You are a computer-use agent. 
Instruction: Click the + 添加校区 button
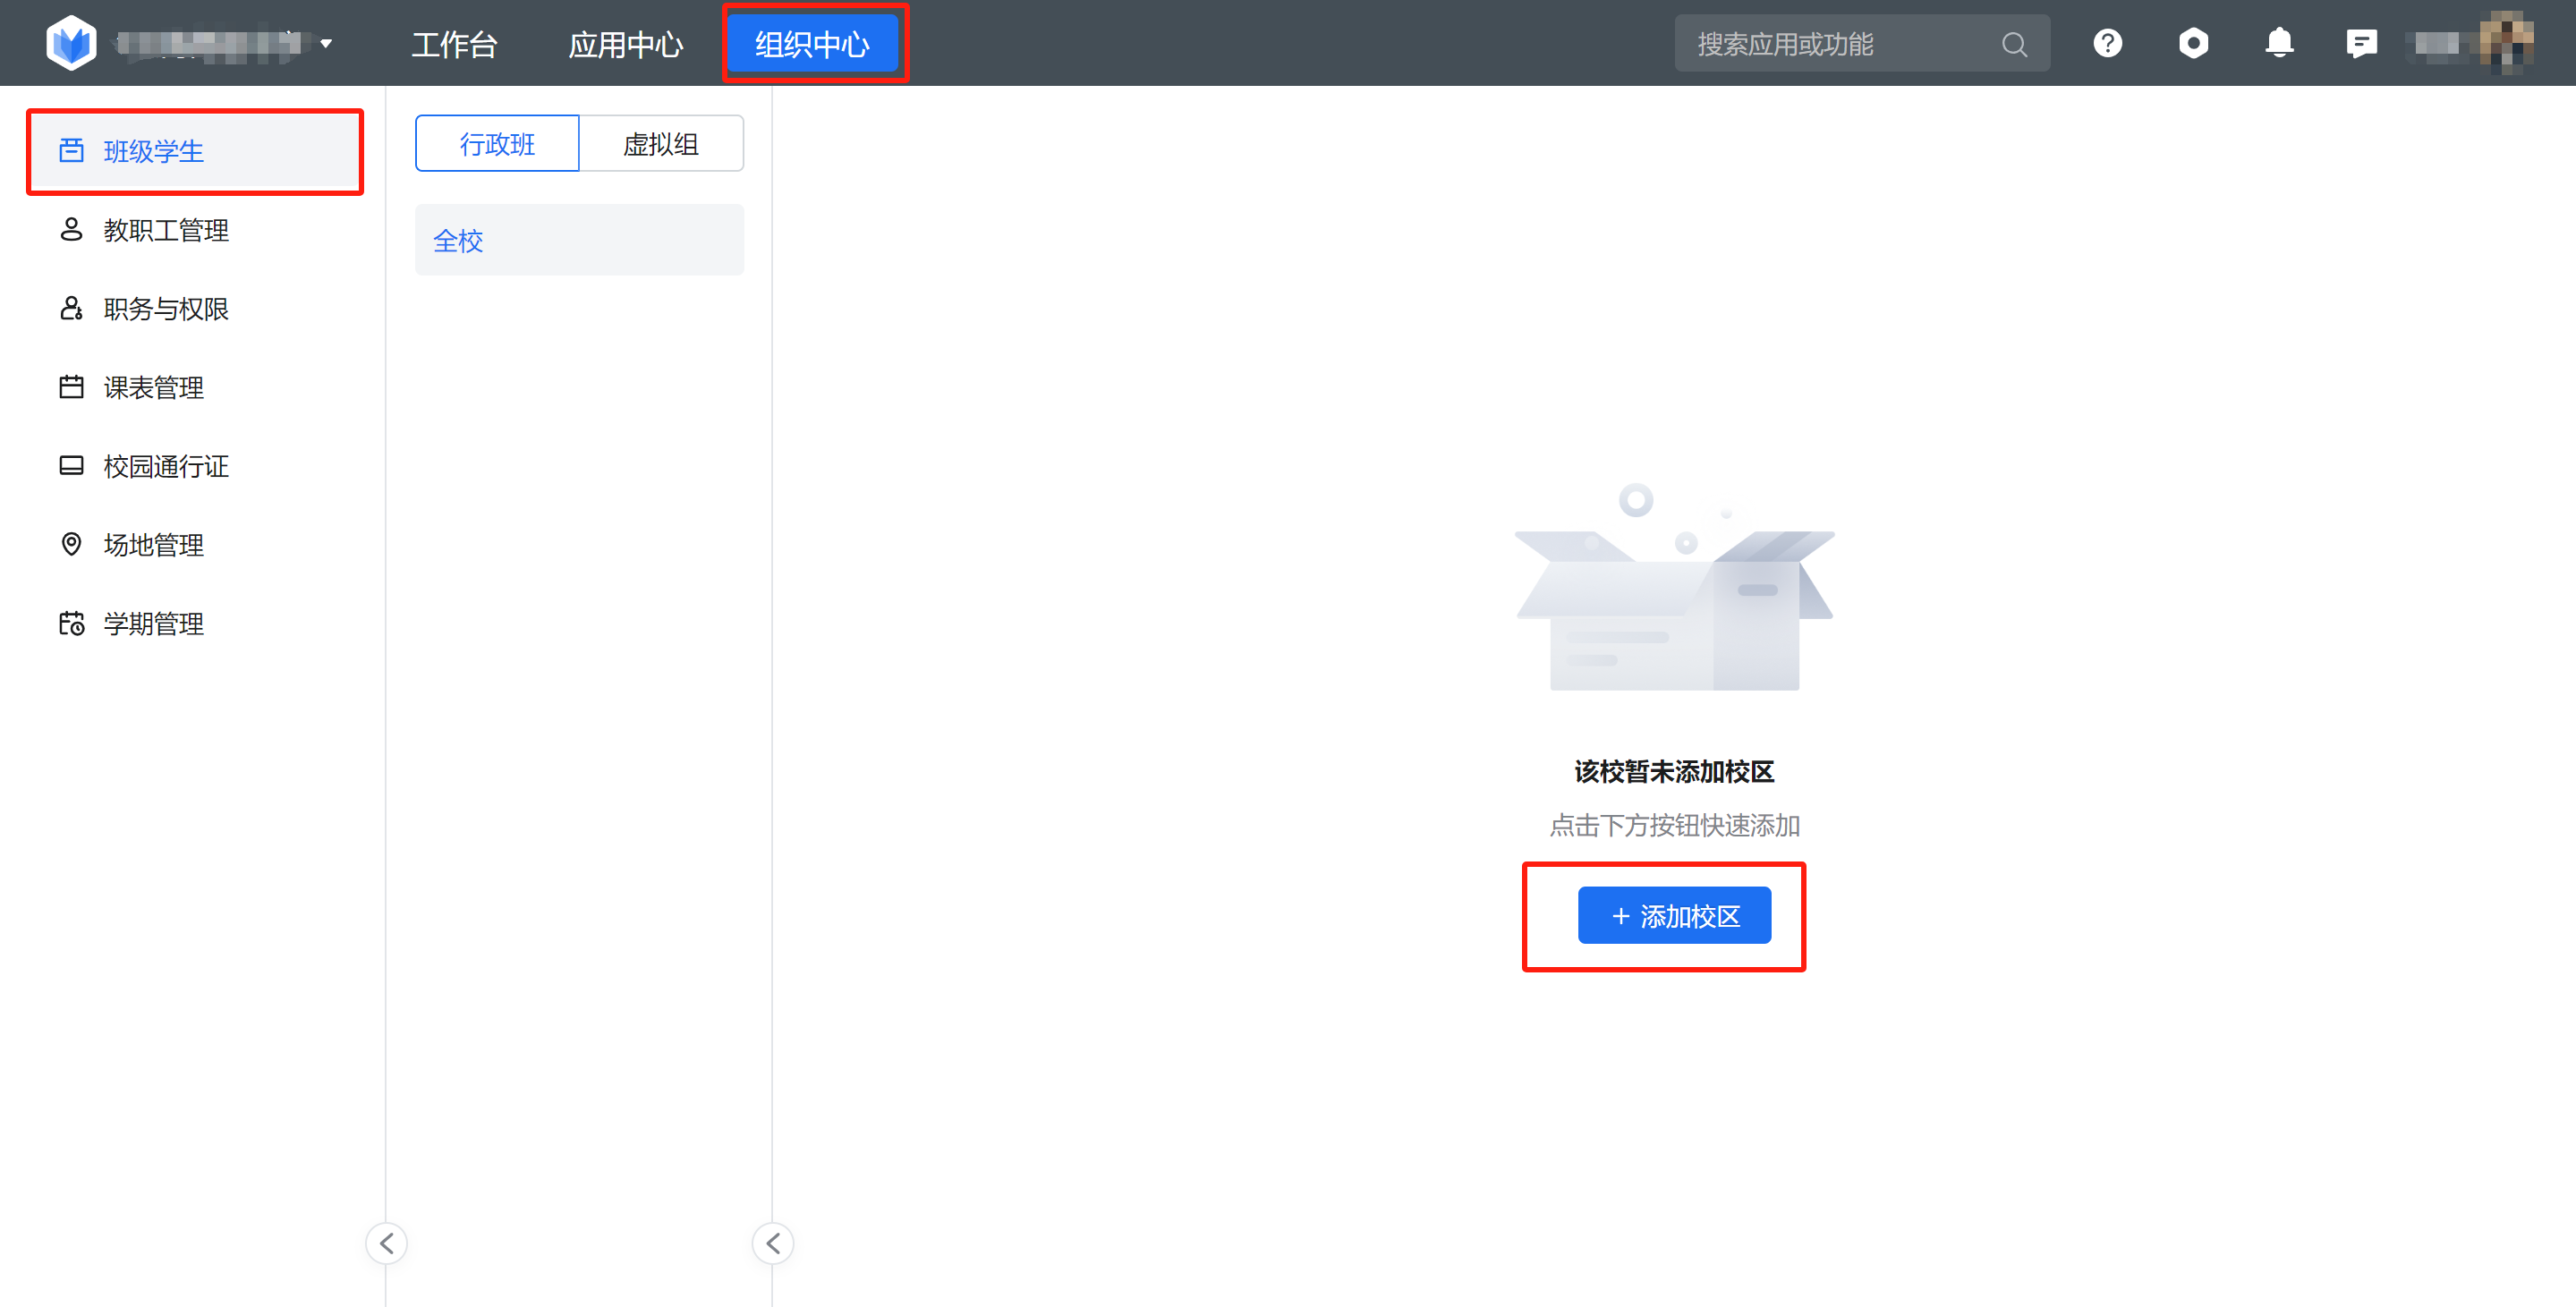1674,915
